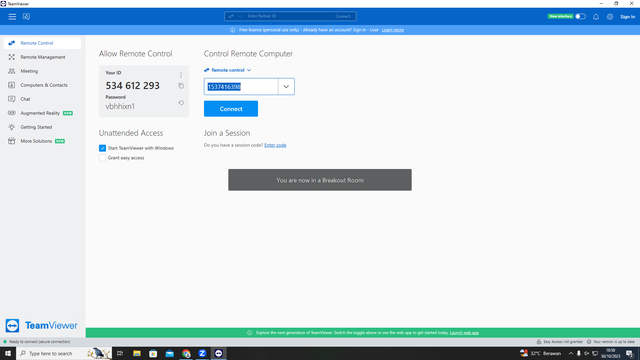This screenshot has height=360, width=640.
Task: Open the Chat section
Action: (42, 99)
